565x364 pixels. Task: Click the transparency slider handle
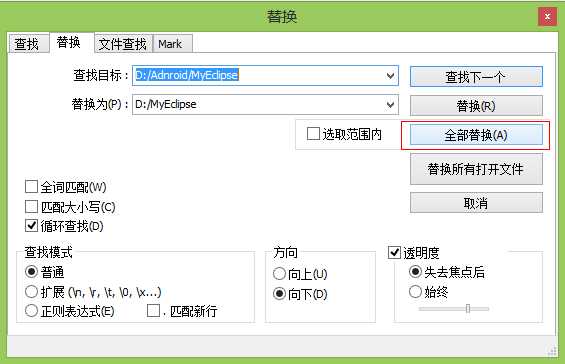click(468, 308)
